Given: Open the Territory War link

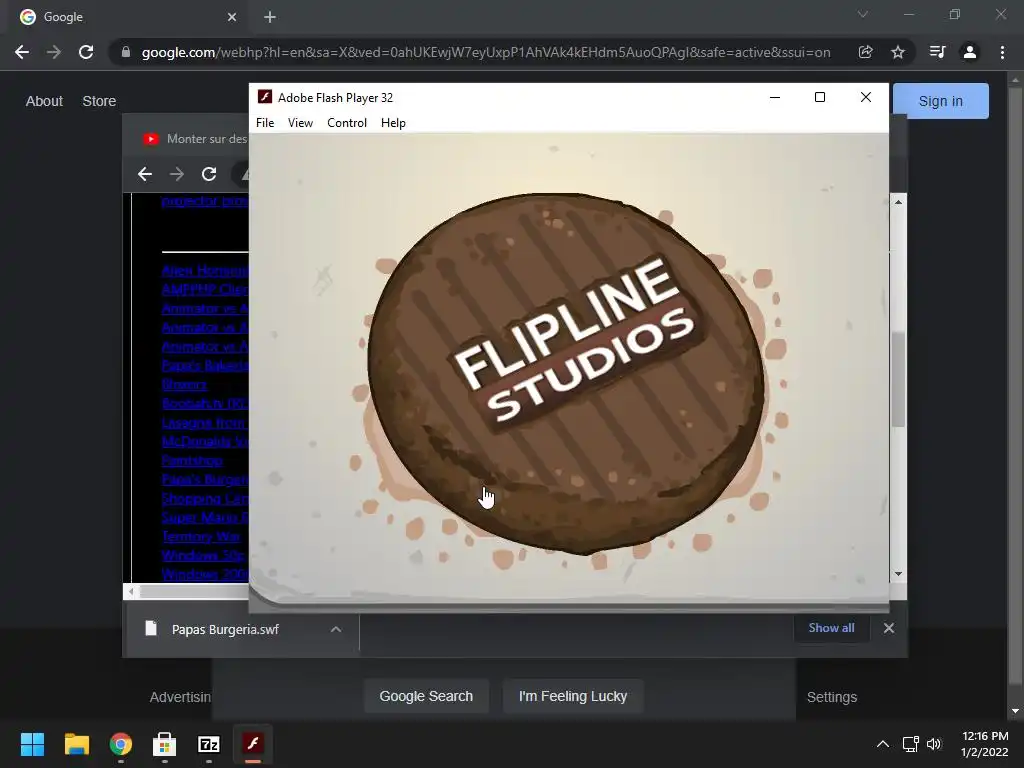Looking at the screenshot, I should (x=200, y=536).
